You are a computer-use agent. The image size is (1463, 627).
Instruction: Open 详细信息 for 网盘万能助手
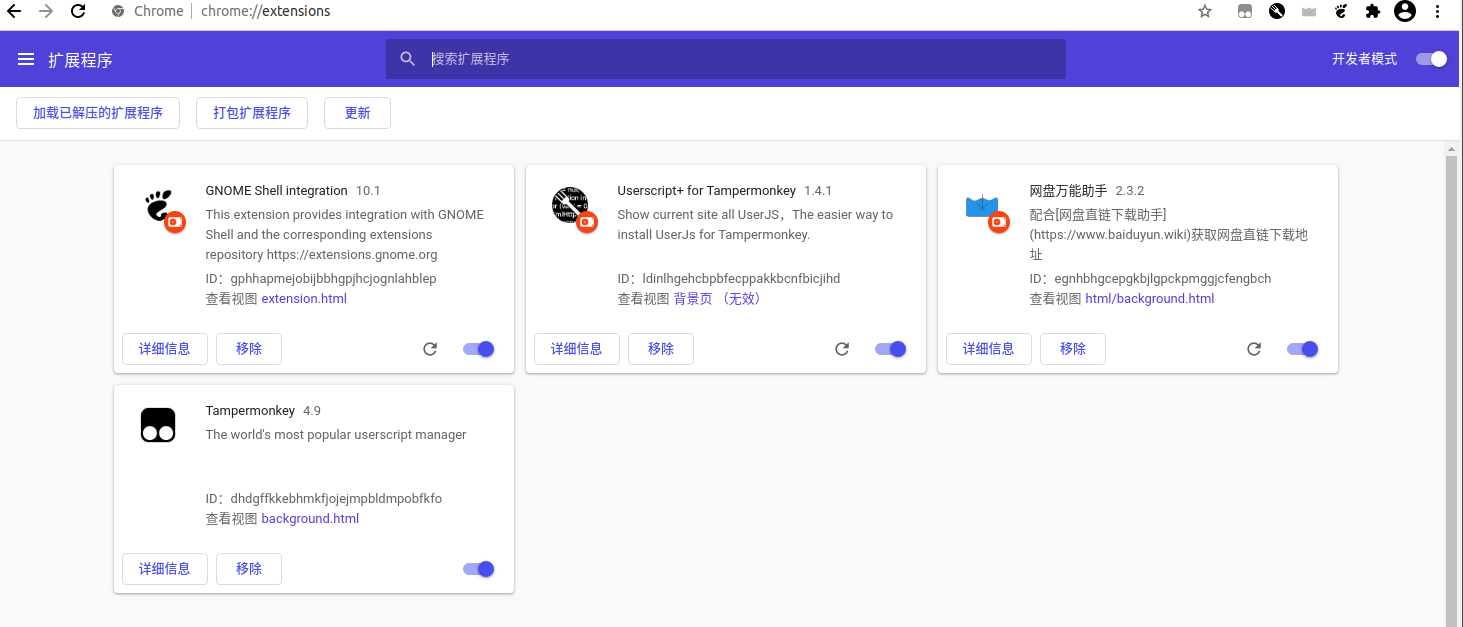coord(989,349)
